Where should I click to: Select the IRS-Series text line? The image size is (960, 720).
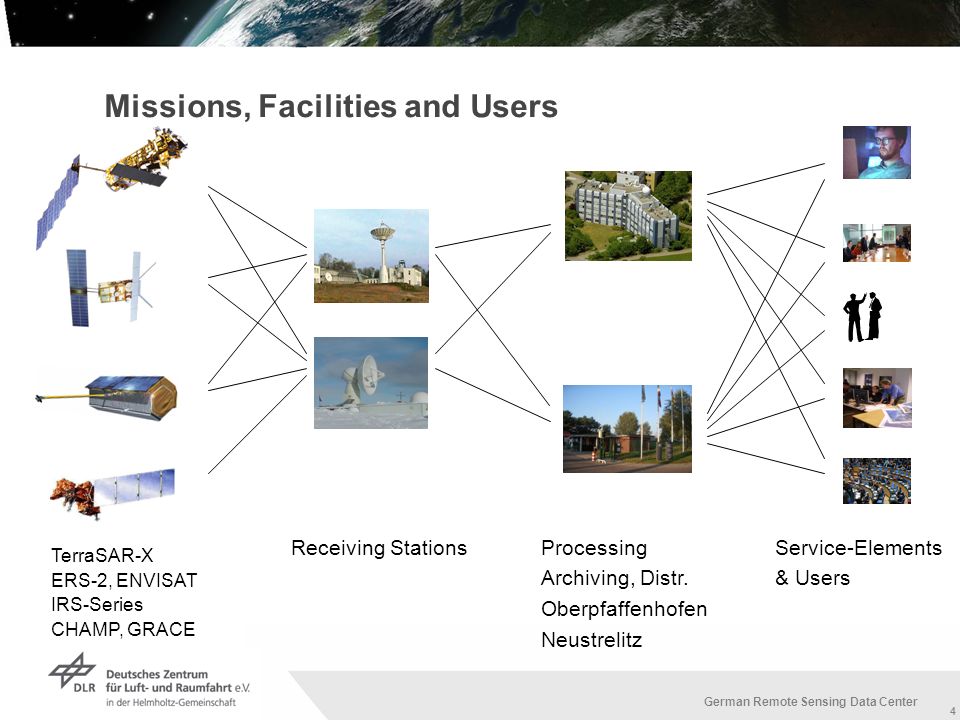tap(97, 604)
